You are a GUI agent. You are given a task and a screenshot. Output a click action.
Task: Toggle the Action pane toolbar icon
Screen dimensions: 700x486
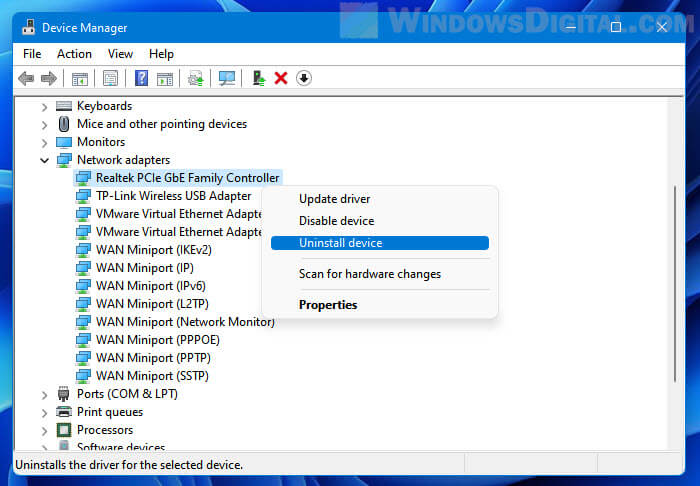pyautogui.click(x=165, y=79)
